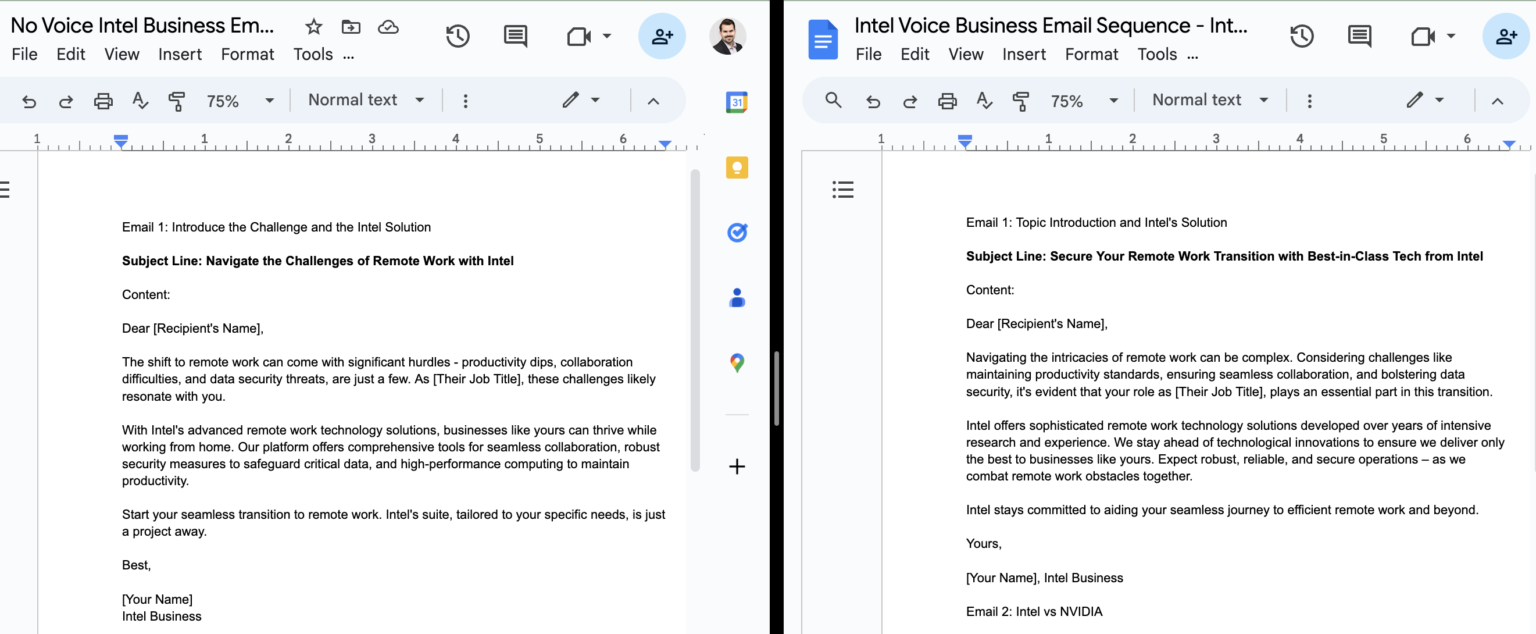Screen dimensions: 1536x634
Task: Open version history in left document
Action: 458,37
